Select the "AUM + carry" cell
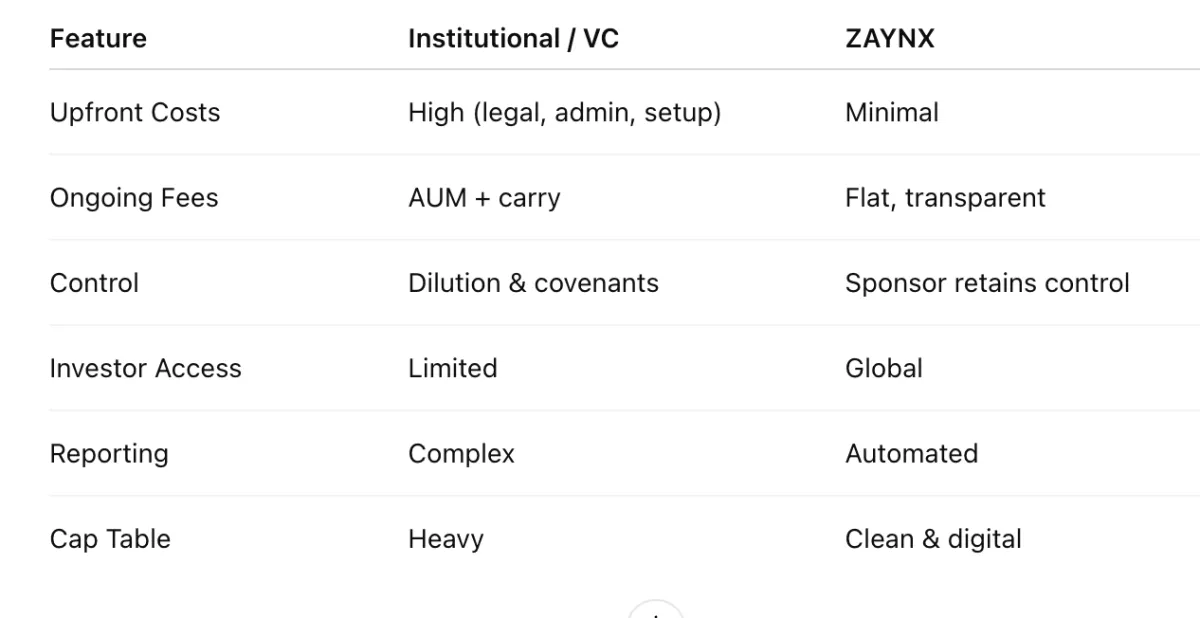1200x618 pixels. click(484, 198)
